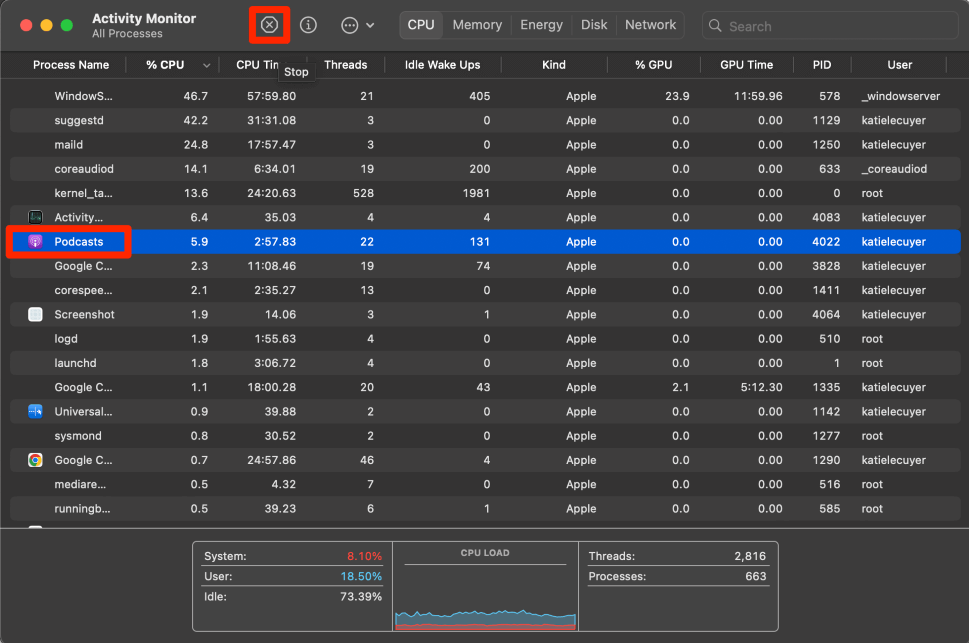Select the Network tab

[x=650, y=25]
